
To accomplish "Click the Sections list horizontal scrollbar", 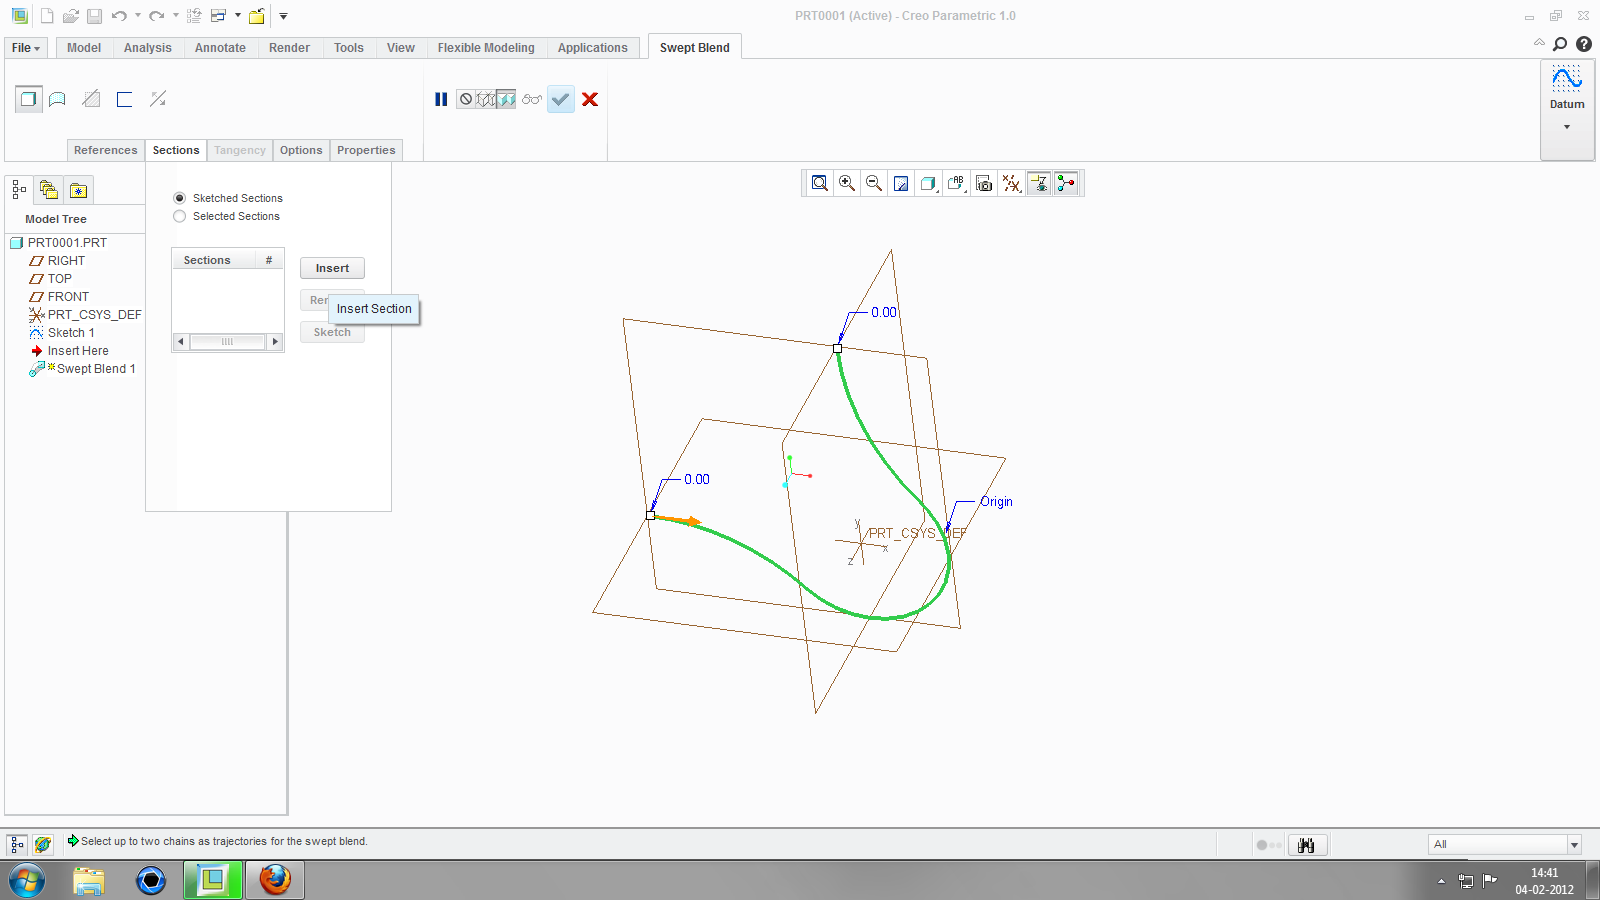I will pyautogui.click(x=228, y=342).
